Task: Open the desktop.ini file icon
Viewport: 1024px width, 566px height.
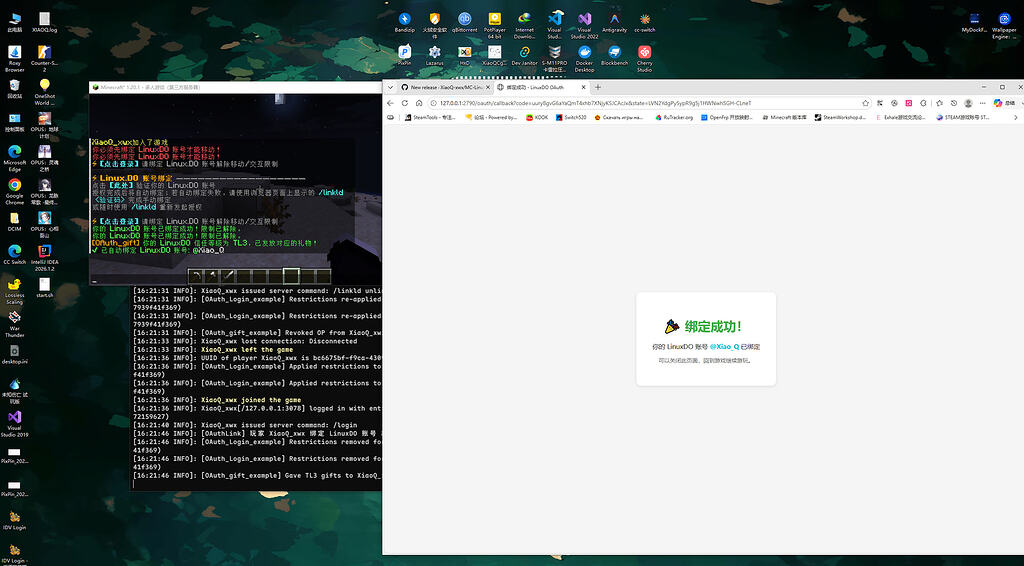Action: [x=14, y=354]
